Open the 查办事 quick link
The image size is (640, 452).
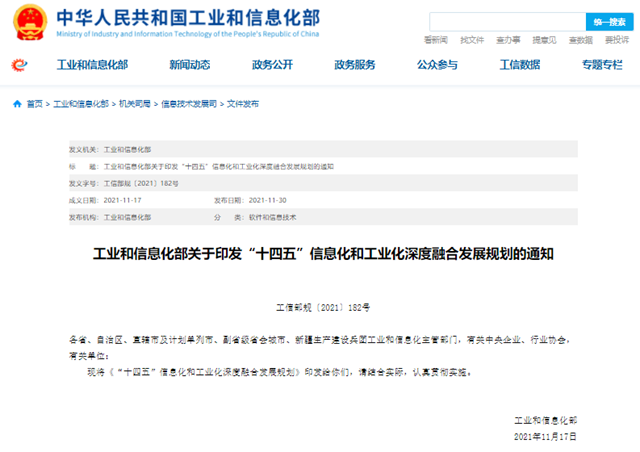click(x=508, y=40)
